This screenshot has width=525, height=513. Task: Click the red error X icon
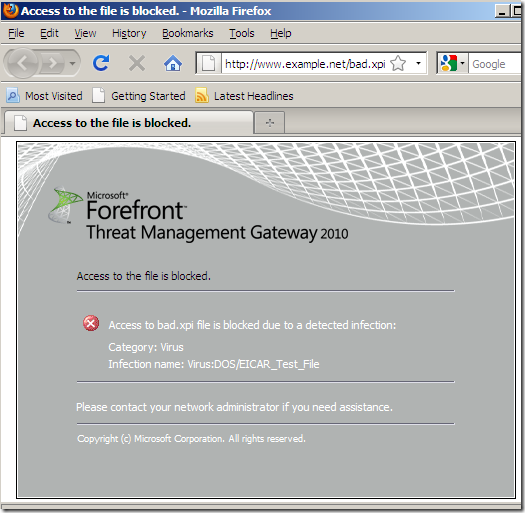pyautogui.click(x=91, y=323)
